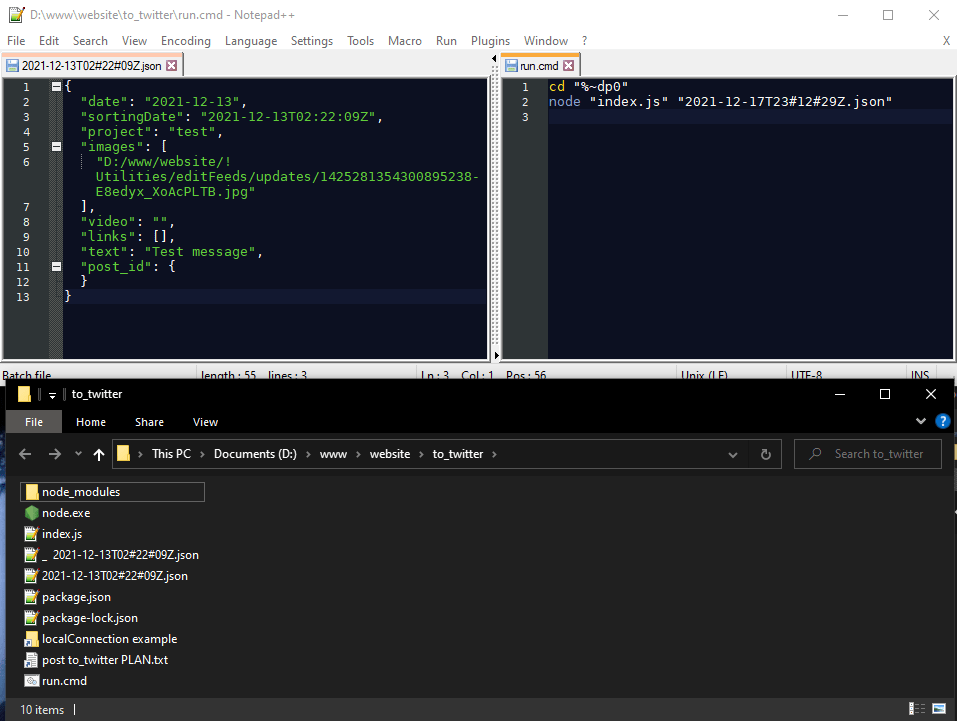Viewport: 957px width, 721px height.
Task: Click the Quick Access Toolbar dropdown arrow
Action: [53, 395]
